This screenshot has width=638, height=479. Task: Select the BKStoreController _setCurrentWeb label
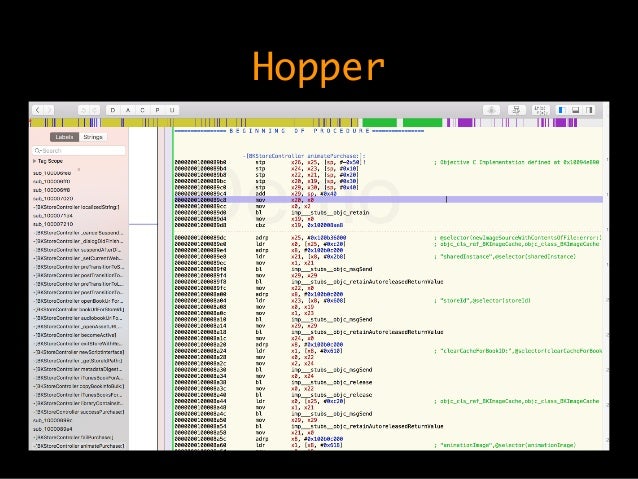point(79,258)
